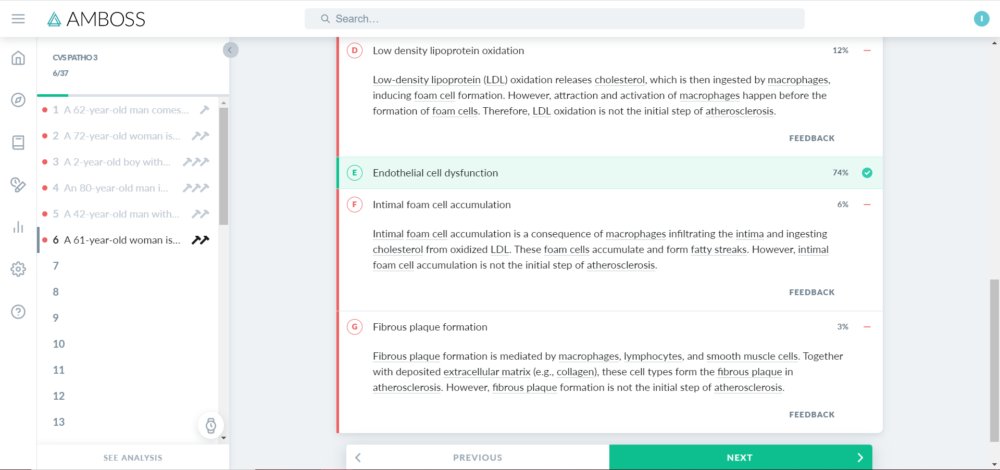Go to the home icon in sidebar
Screen dimensions: 1000x470
point(18,59)
